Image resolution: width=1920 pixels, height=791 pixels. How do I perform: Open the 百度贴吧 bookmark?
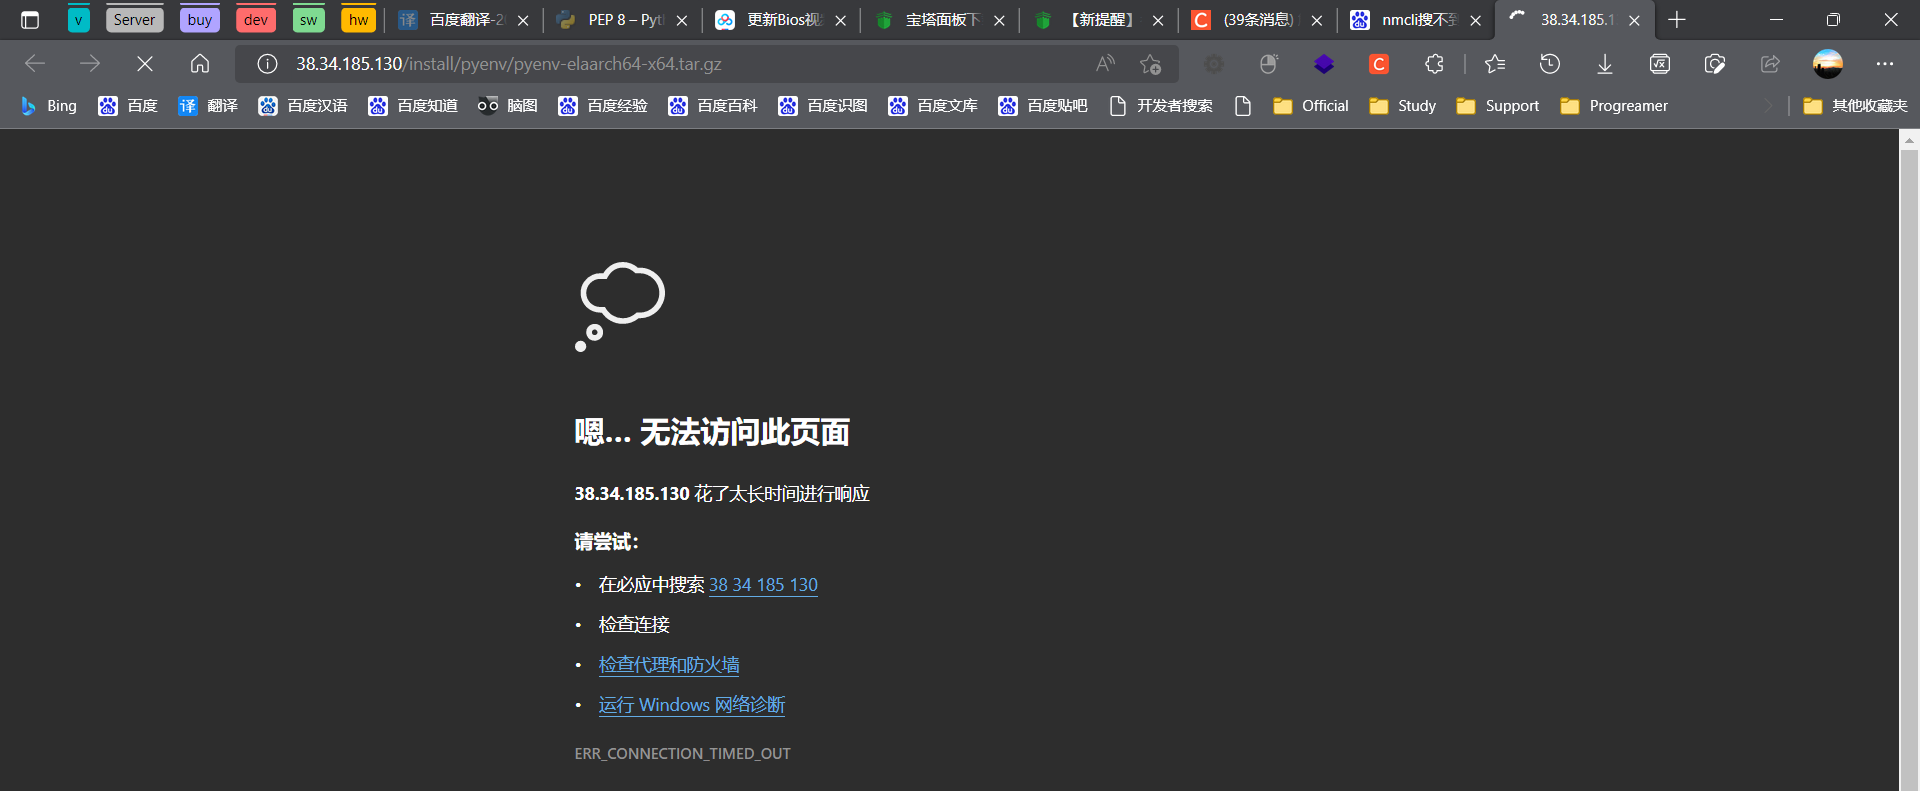pos(1043,106)
